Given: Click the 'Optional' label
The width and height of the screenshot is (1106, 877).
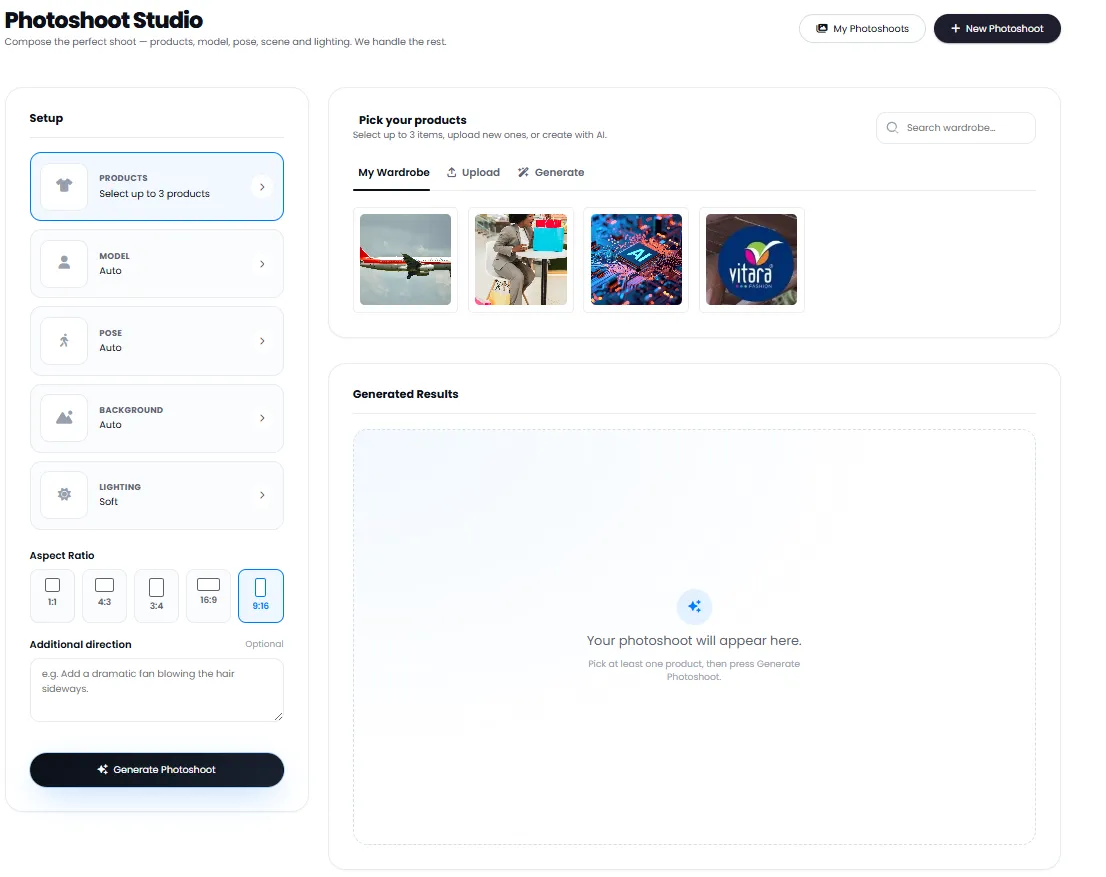Looking at the screenshot, I should [265, 643].
